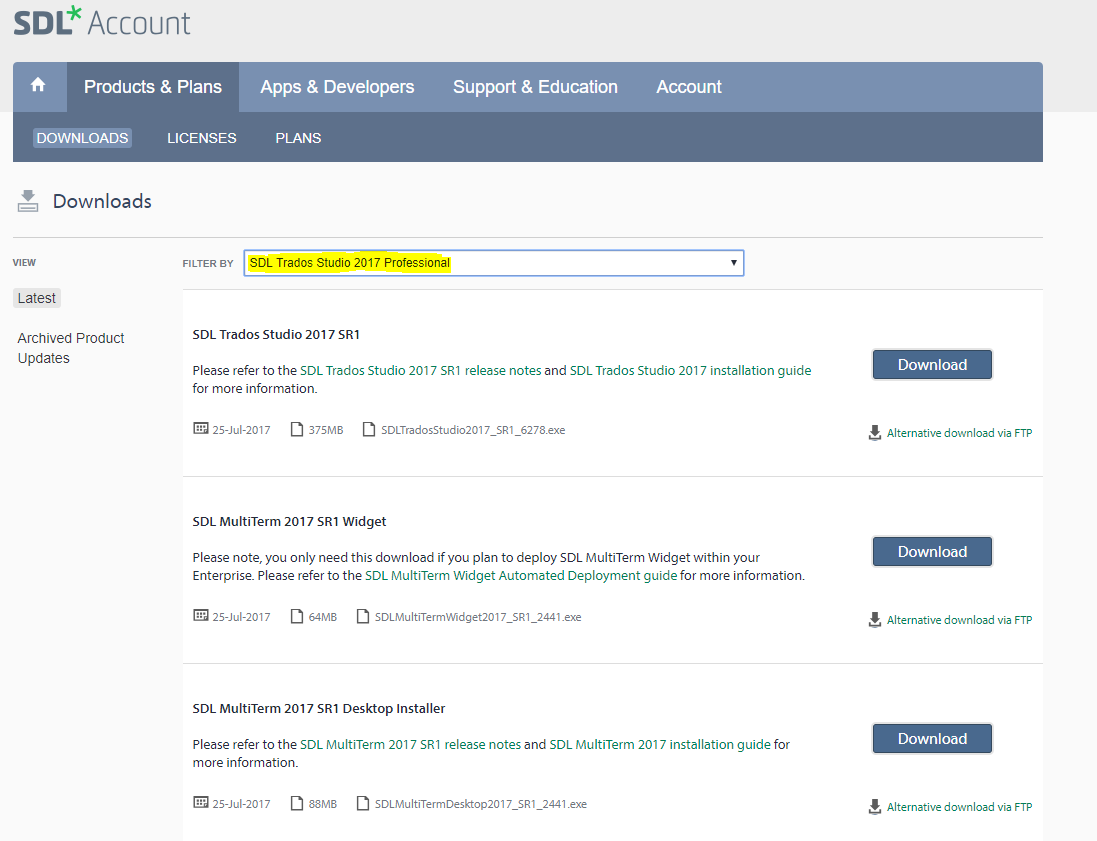
Task: Open SDL Trados Studio 2017 installation guide
Action: point(691,370)
